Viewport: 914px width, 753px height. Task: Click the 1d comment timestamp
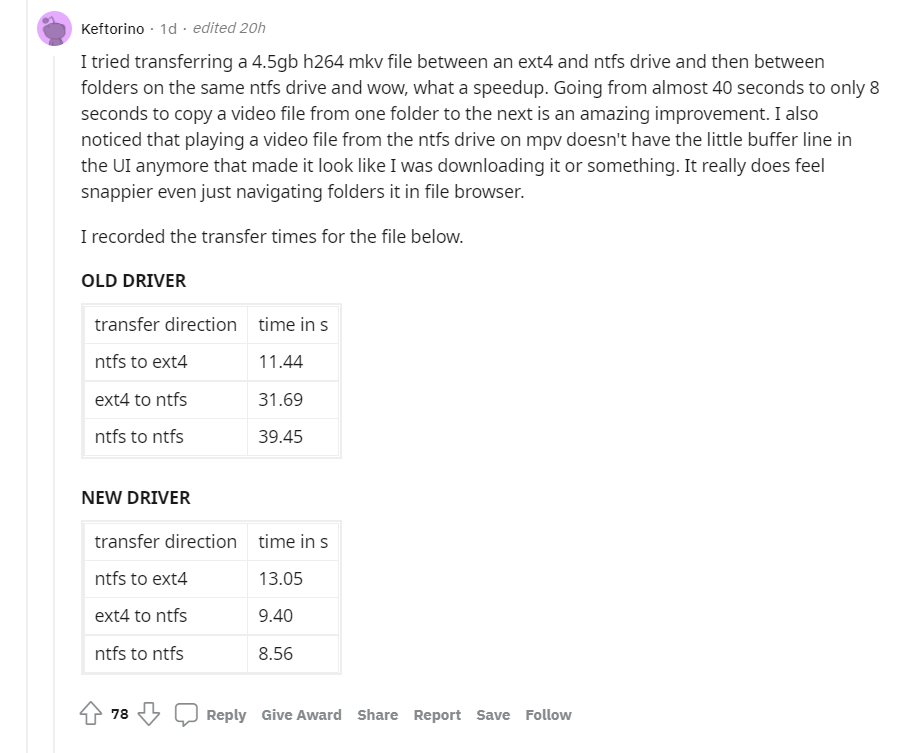(x=168, y=28)
